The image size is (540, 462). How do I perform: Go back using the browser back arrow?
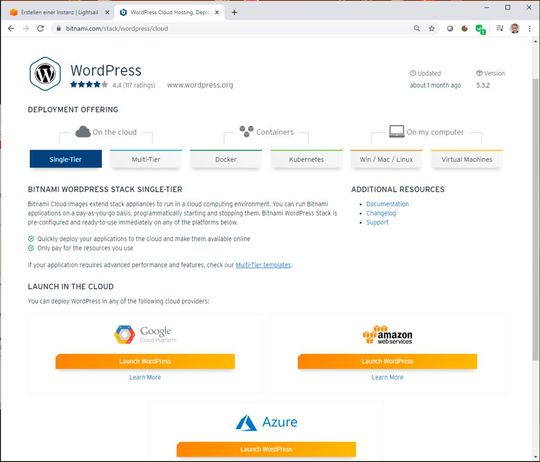(11, 29)
